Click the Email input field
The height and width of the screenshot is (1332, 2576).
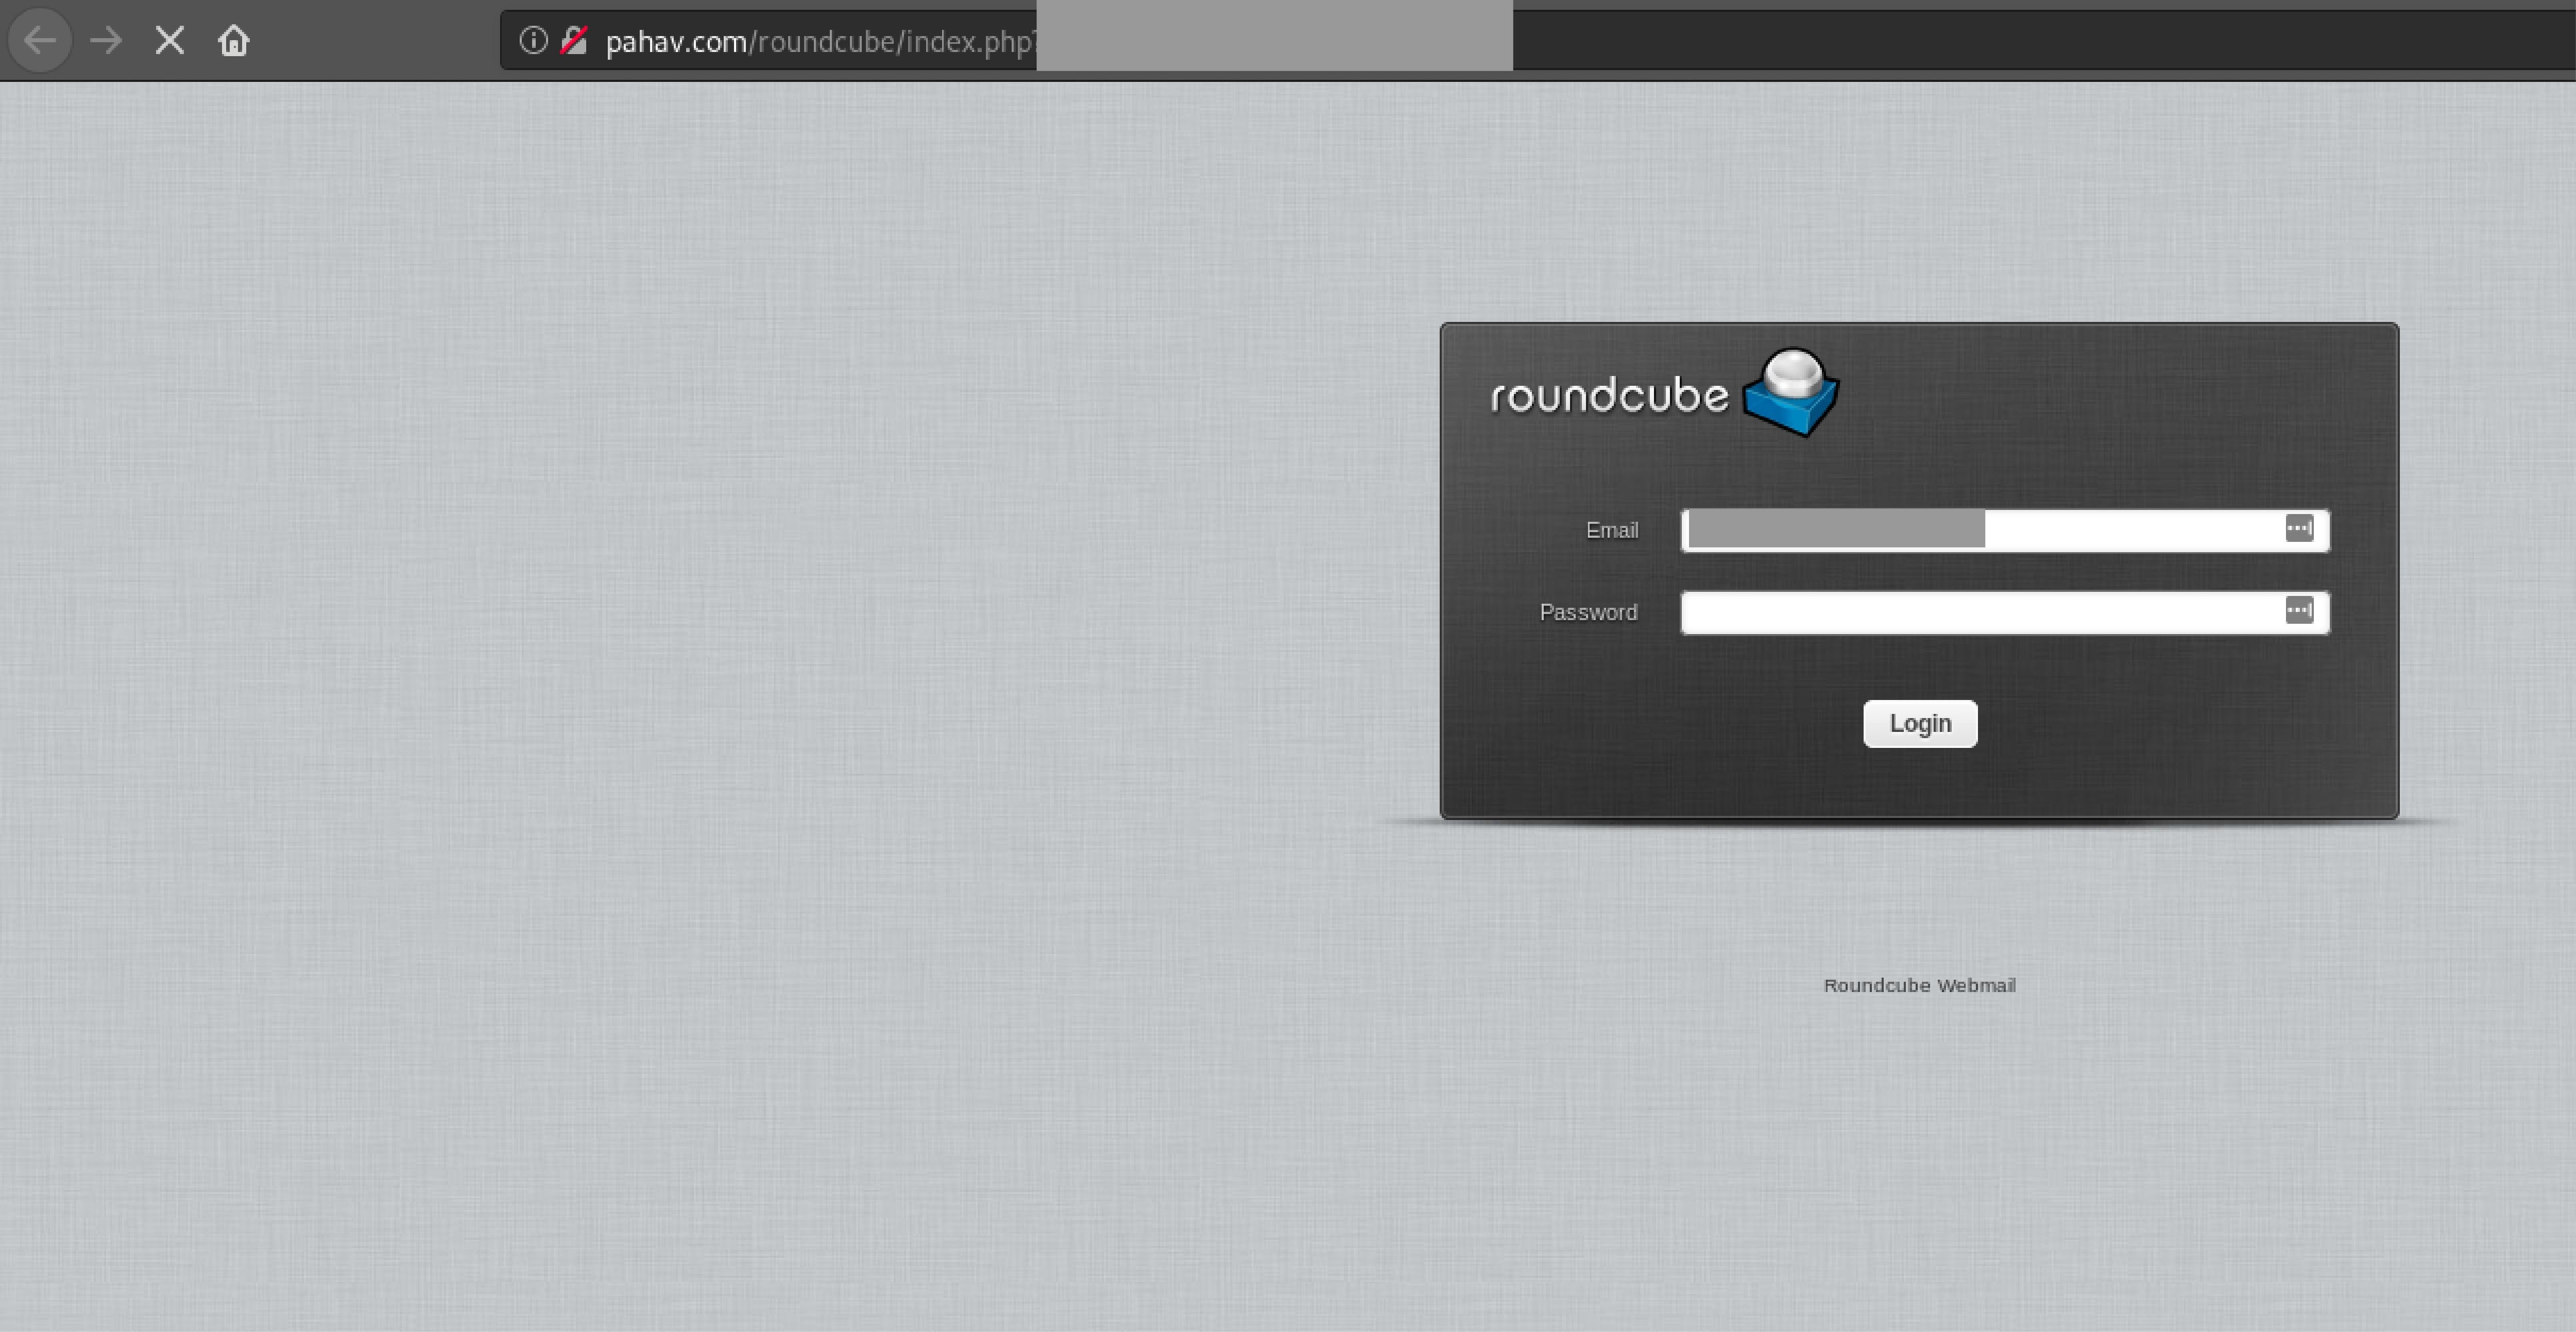[2005, 530]
